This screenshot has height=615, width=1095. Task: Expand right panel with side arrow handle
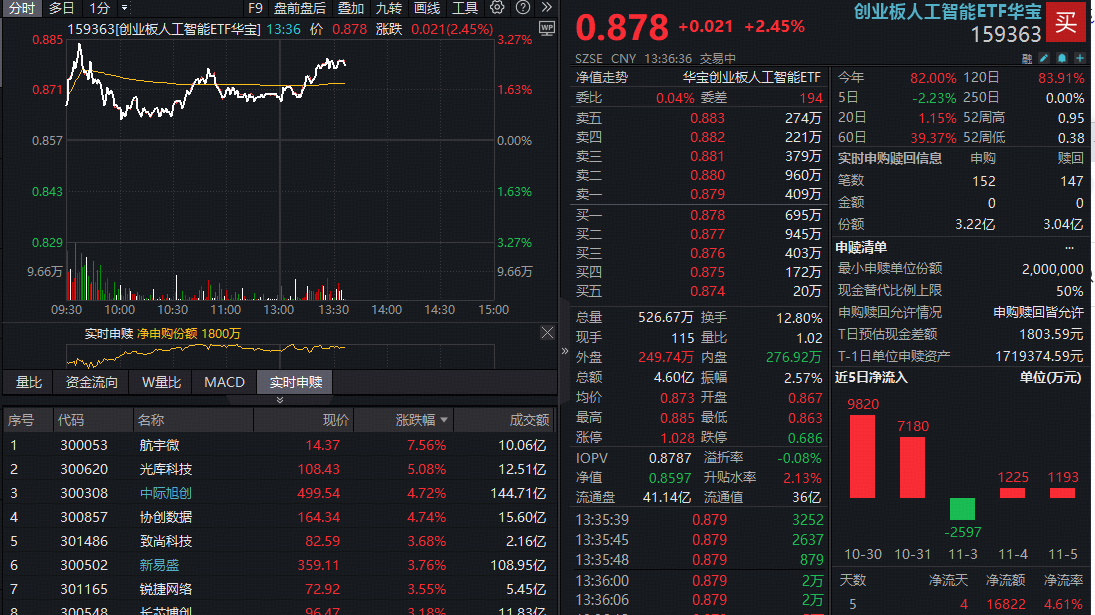565,353
